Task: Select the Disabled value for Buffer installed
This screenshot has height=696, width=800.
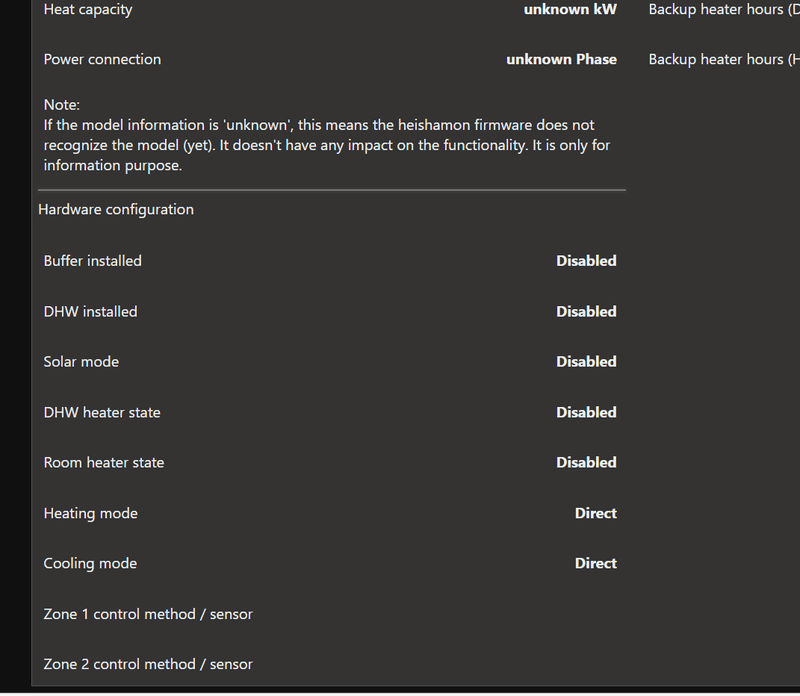Action: (586, 261)
